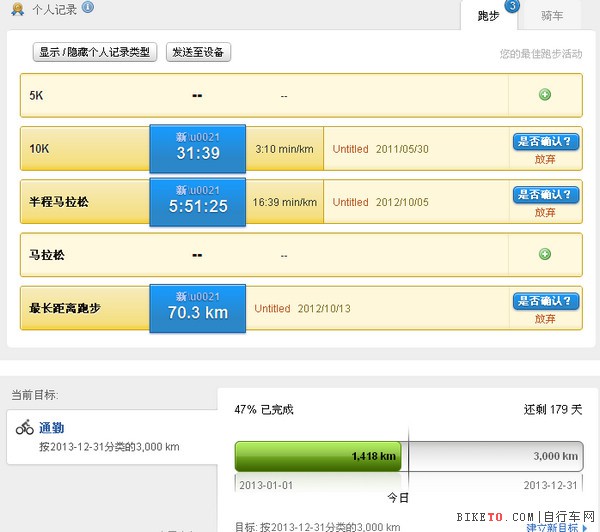Viewport: 600px width, 532px height.
Task: Click the 今日 marker on the goal timeline
Action: point(398,498)
